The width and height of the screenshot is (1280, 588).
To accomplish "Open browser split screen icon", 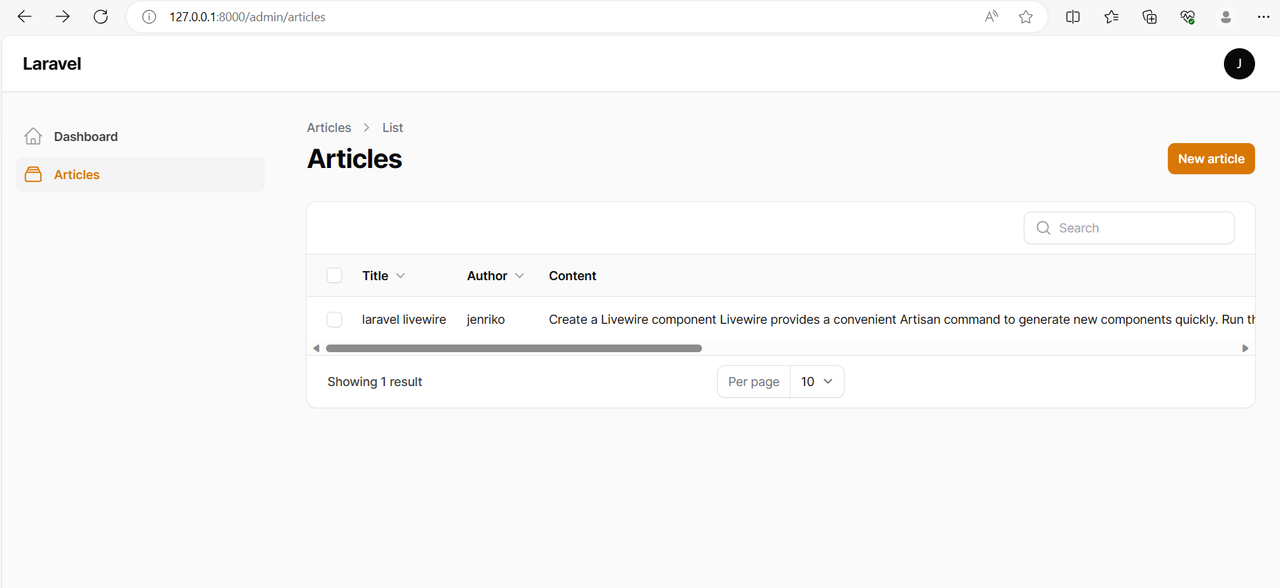I will (1073, 17).
